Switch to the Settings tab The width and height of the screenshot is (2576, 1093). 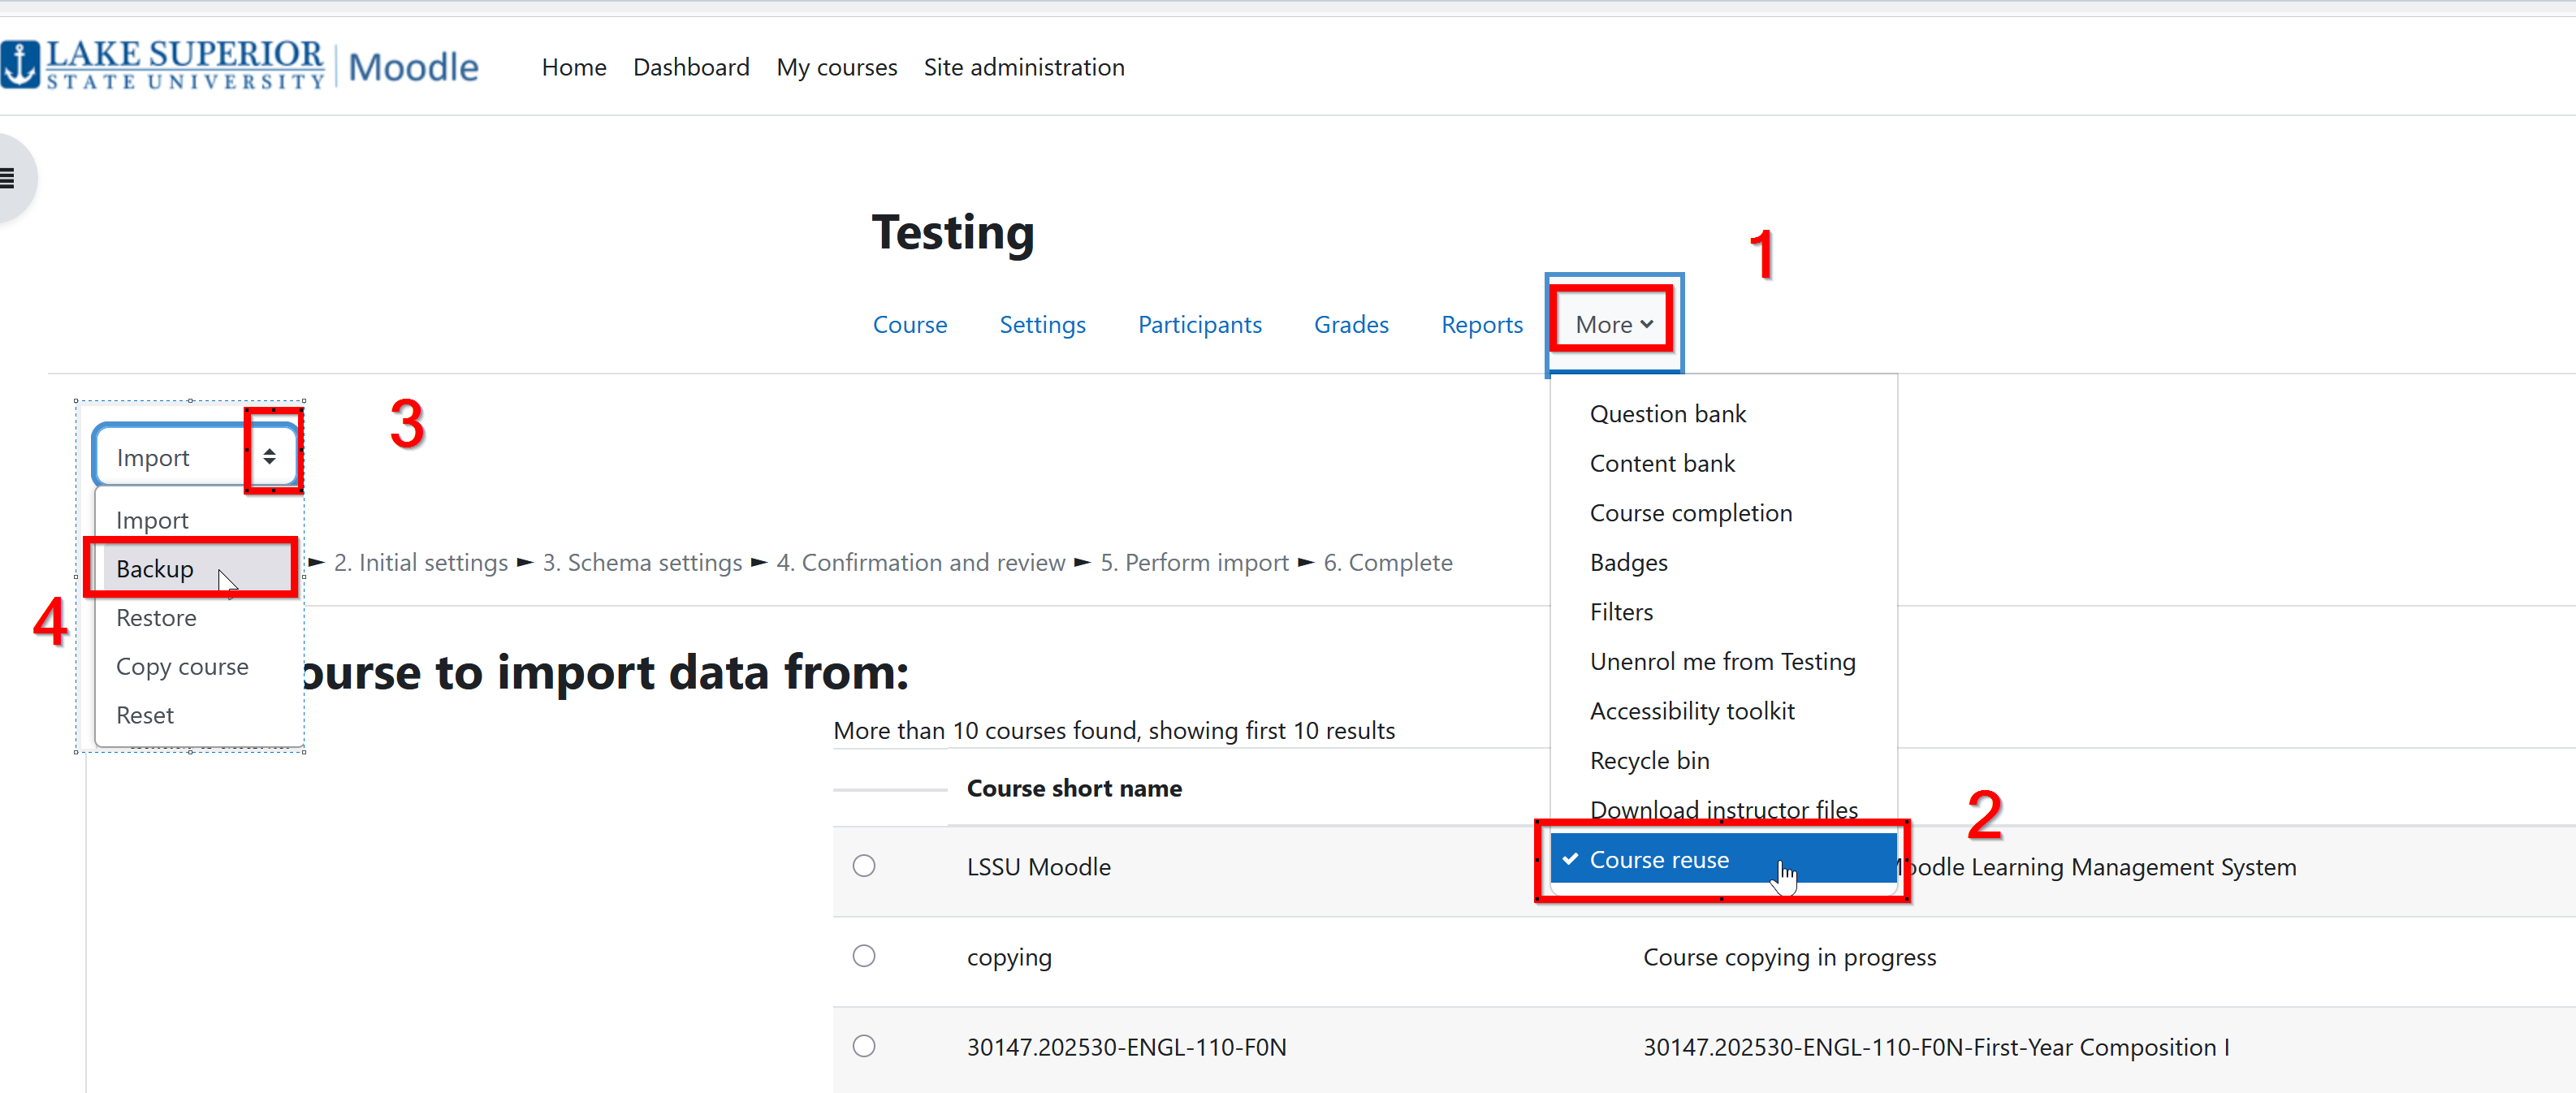[x=1042, y=325]
